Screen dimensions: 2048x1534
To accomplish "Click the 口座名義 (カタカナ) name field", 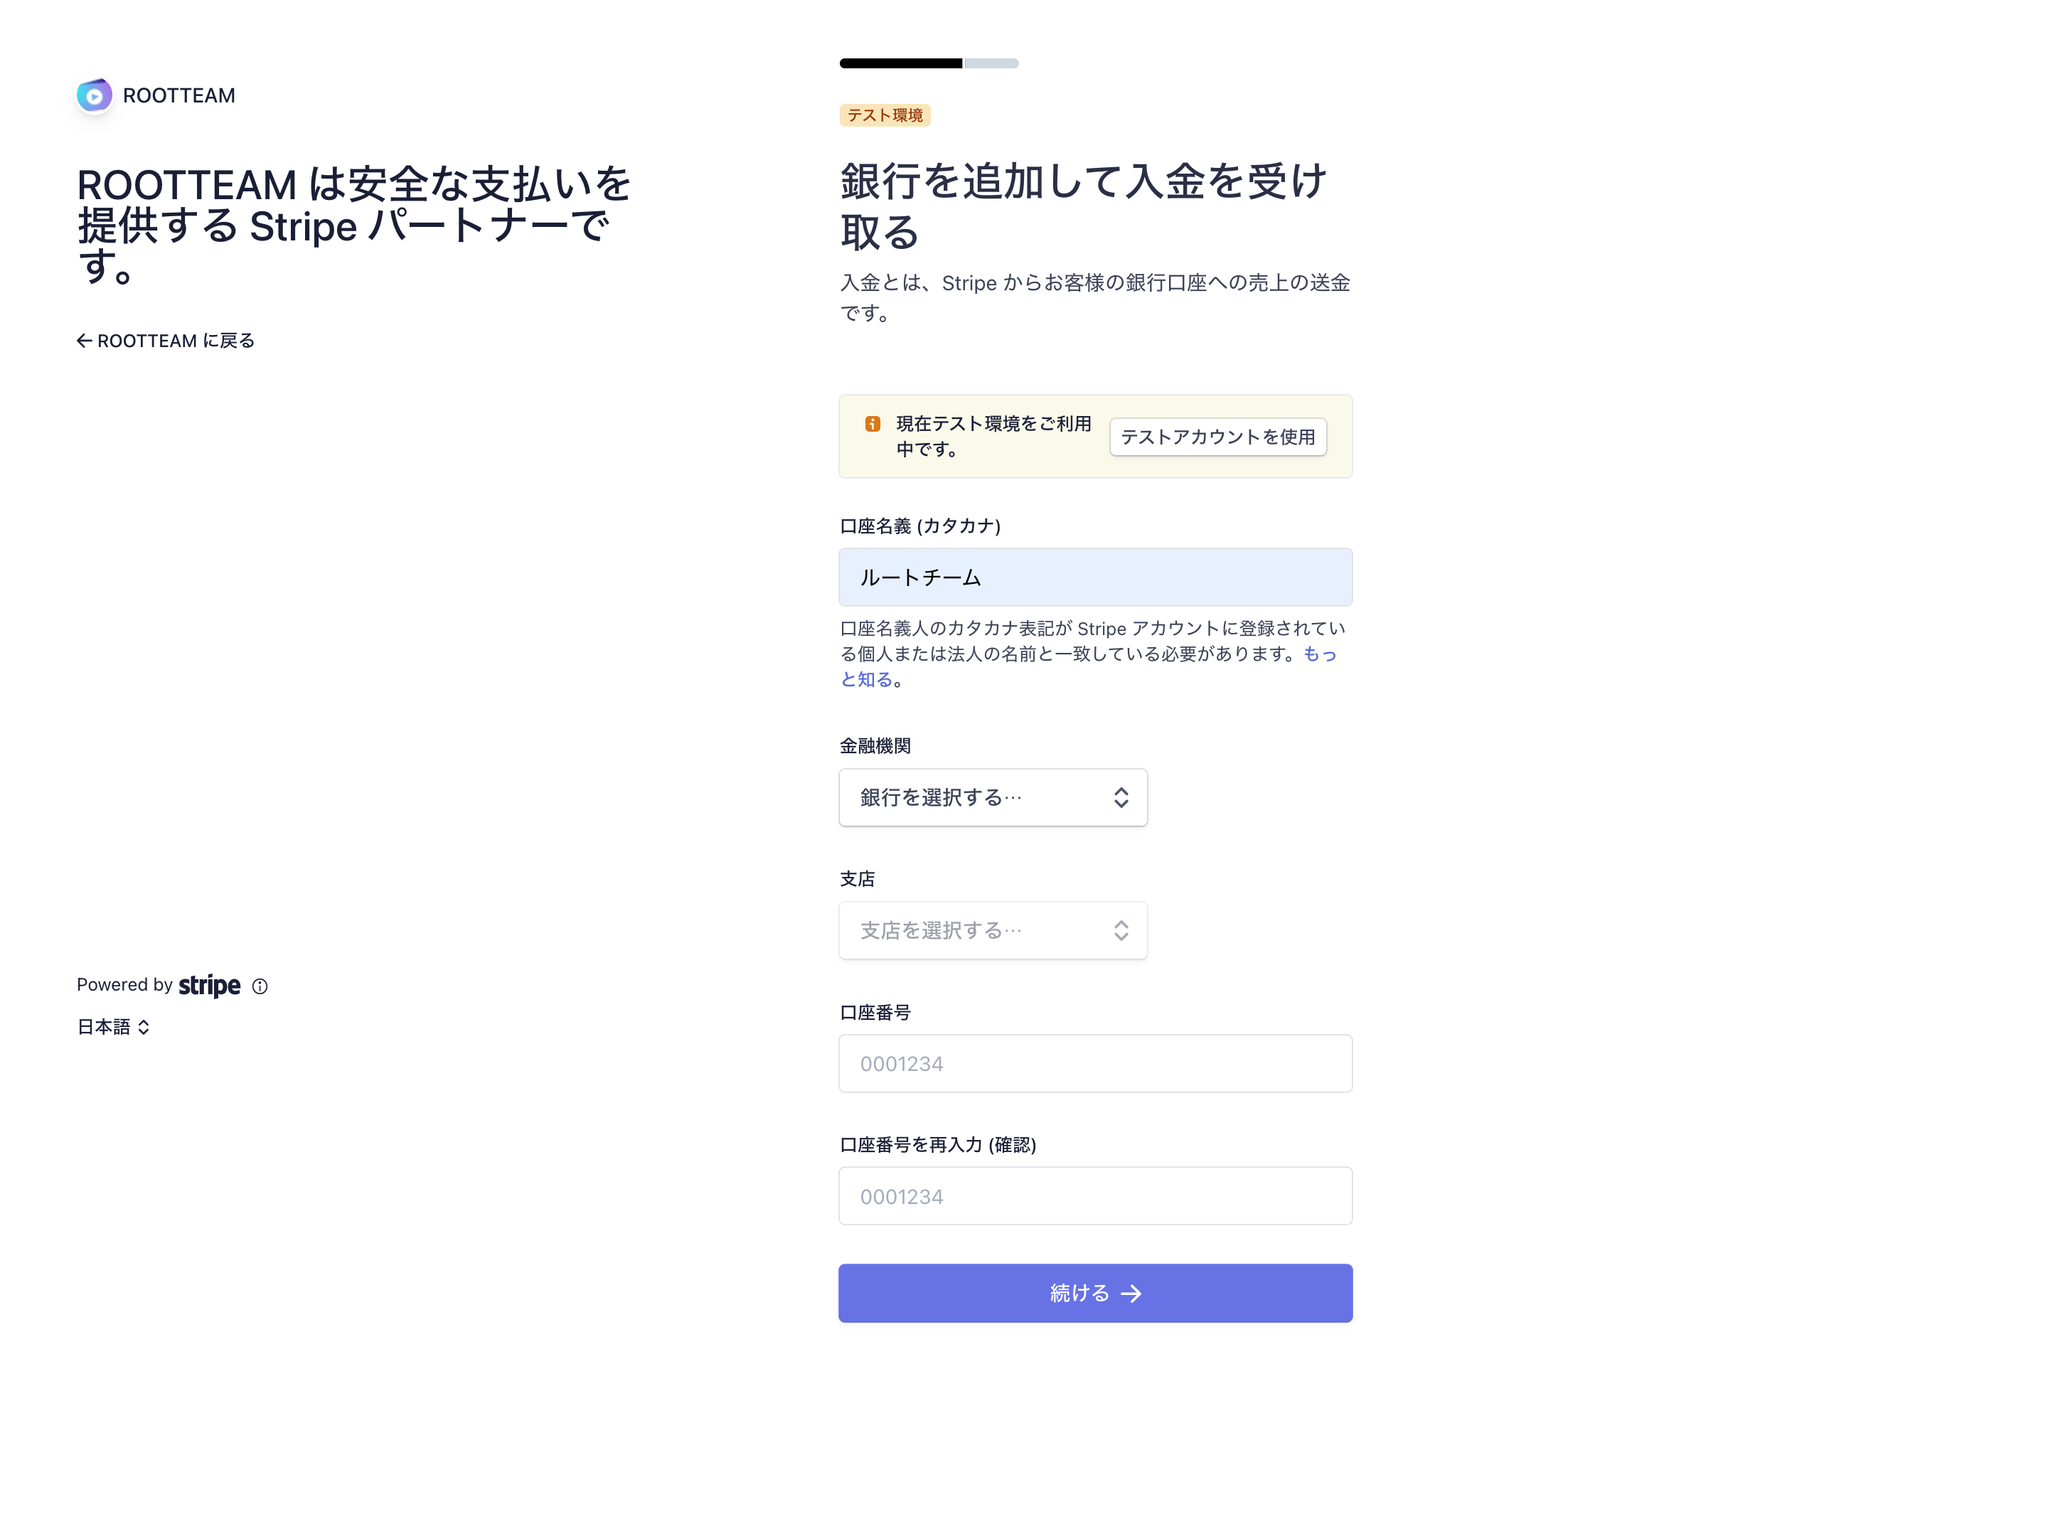I will point(1094,577).
